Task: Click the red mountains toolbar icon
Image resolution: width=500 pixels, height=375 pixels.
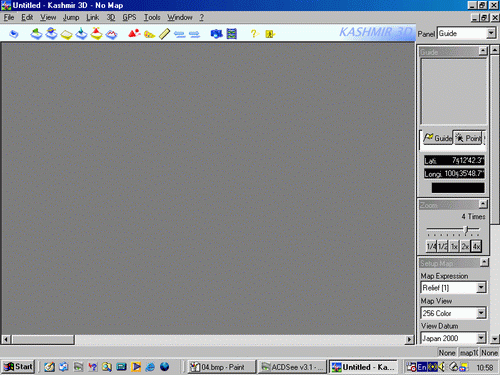Action: point(134,34)
